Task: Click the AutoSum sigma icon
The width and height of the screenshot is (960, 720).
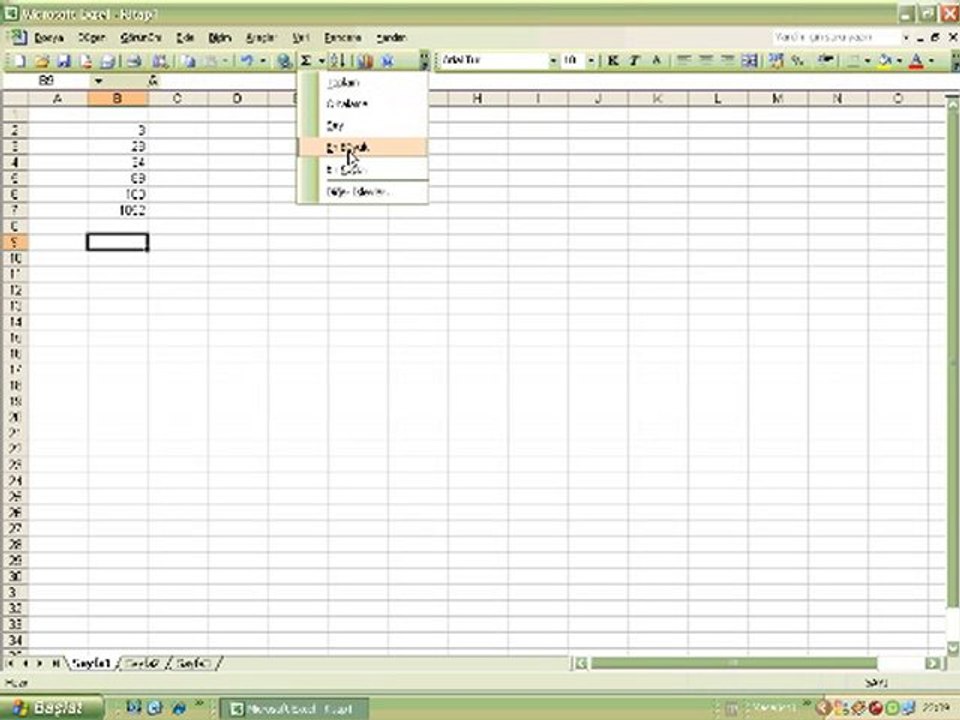Action: pyautogui.click(x=306, y=61)
